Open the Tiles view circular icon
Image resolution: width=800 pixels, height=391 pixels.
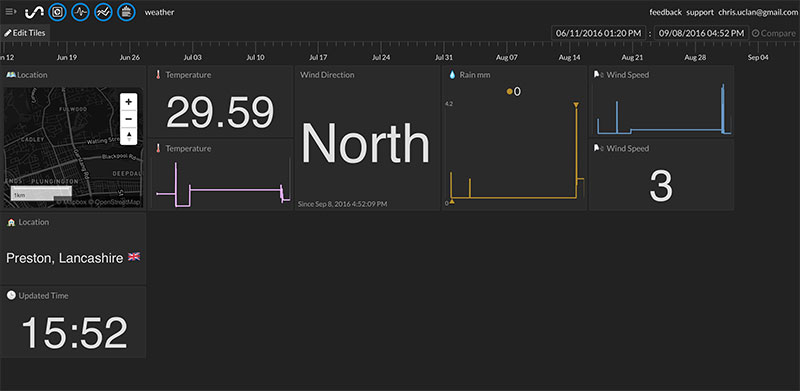(x=58, y=12)
